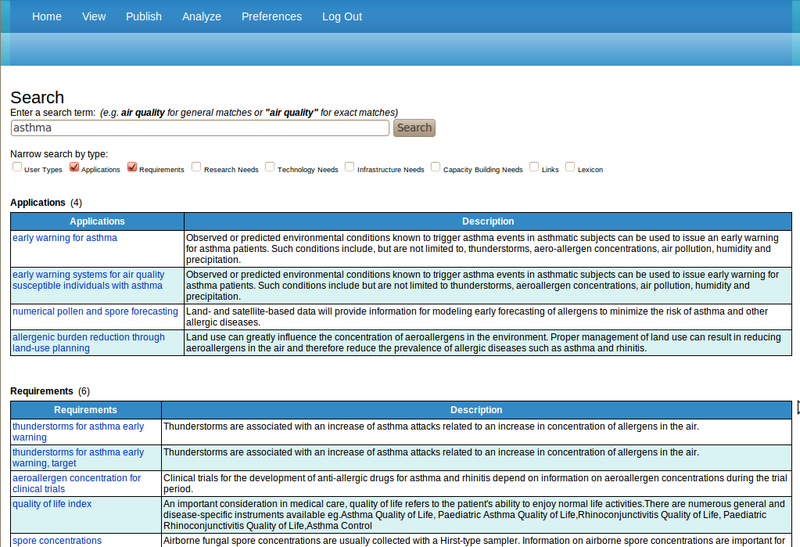Open 'numerical pollen and spore forecasting' link
Image resolution: width=800 pixels, height=547 pixels.
click(95, 311)
